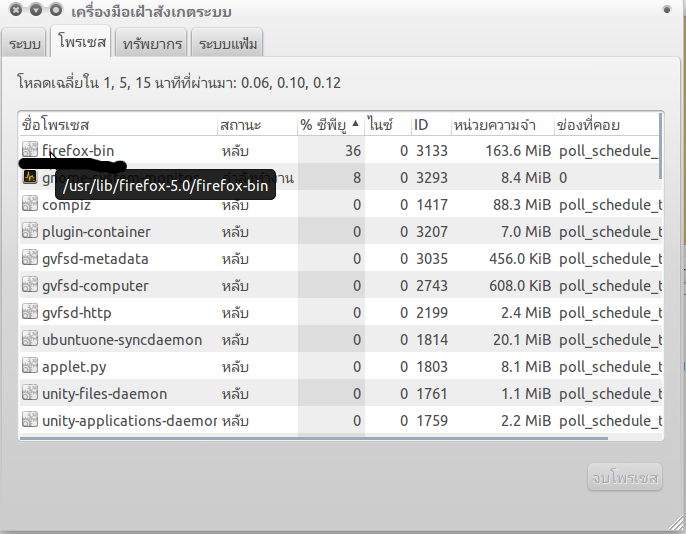The width and height of the screenshot is (686, 534).
Task: Select the firefox-bin process name
Action: click(x=78, y=151)
